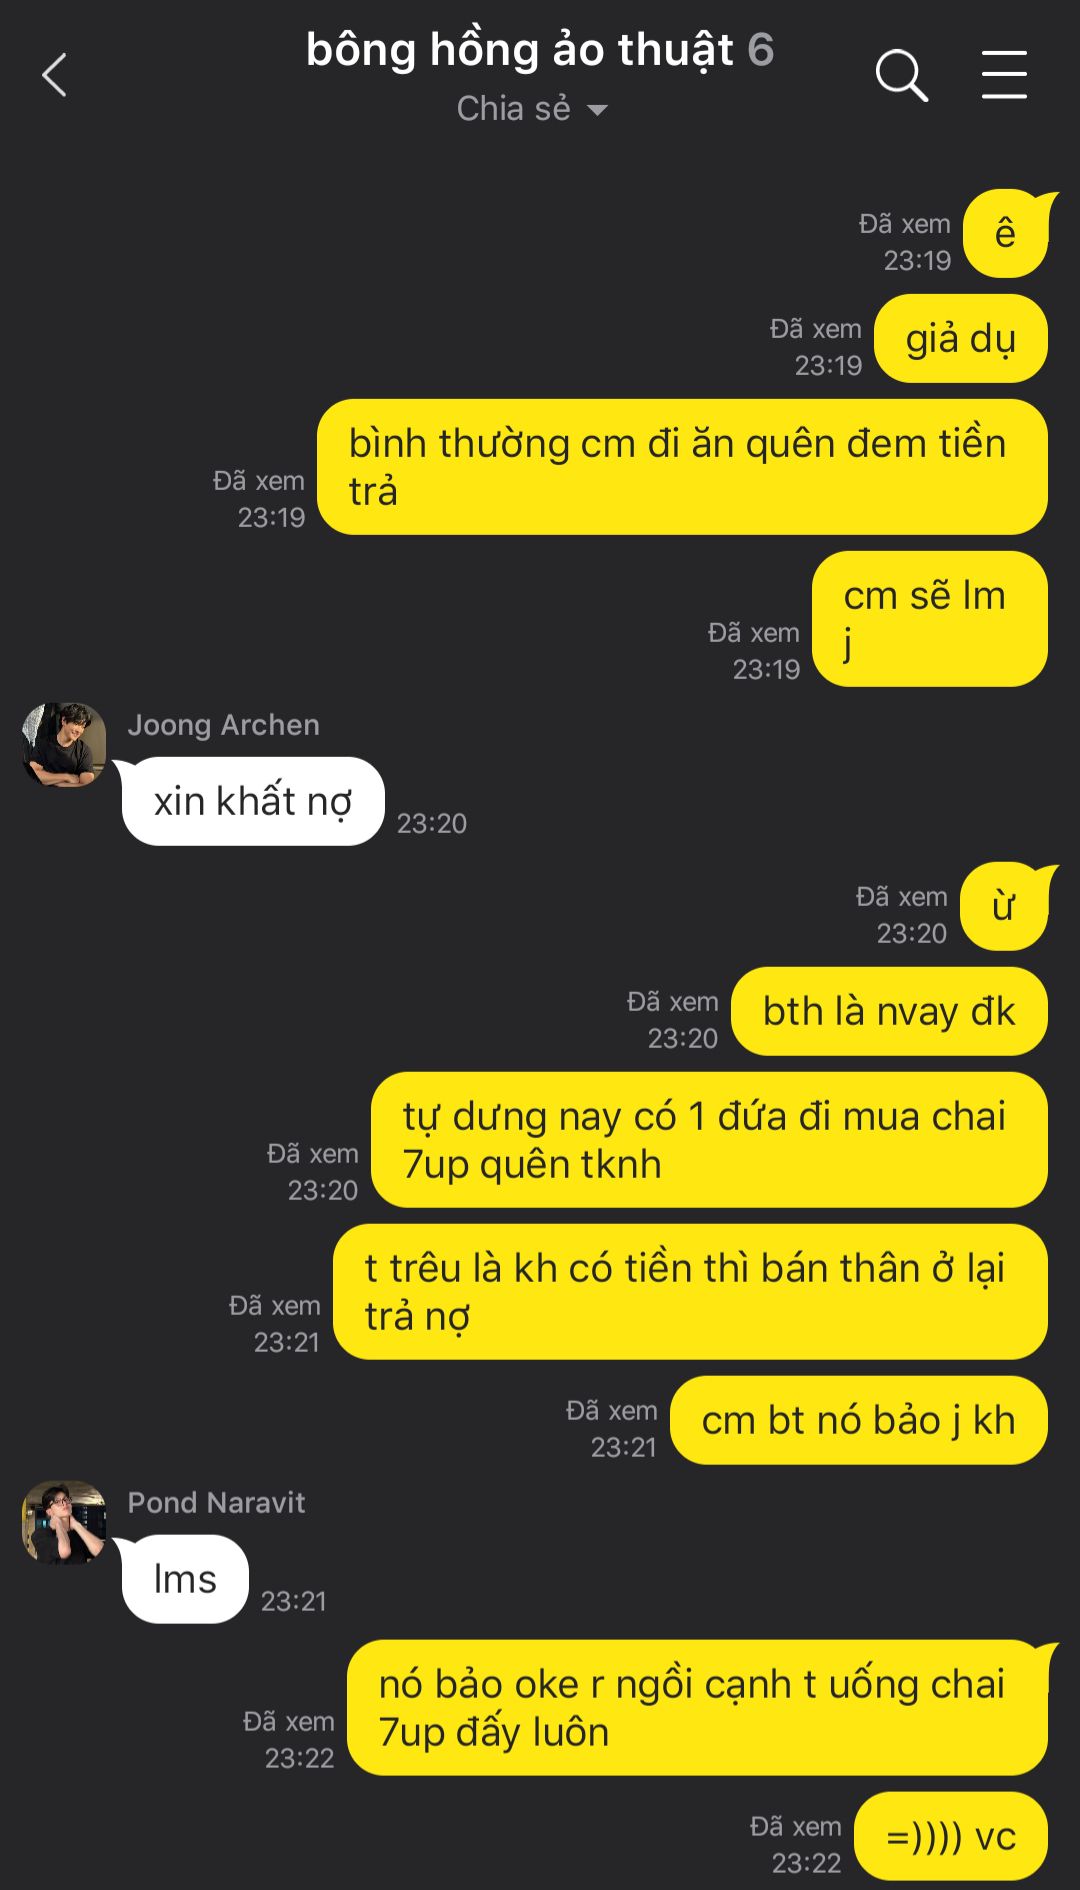Image resolution: width=1080 pixels, height=1890 pixels.
Task: Open the chat title bông hồng ảo thuật
Action: (x=520, y=50)
